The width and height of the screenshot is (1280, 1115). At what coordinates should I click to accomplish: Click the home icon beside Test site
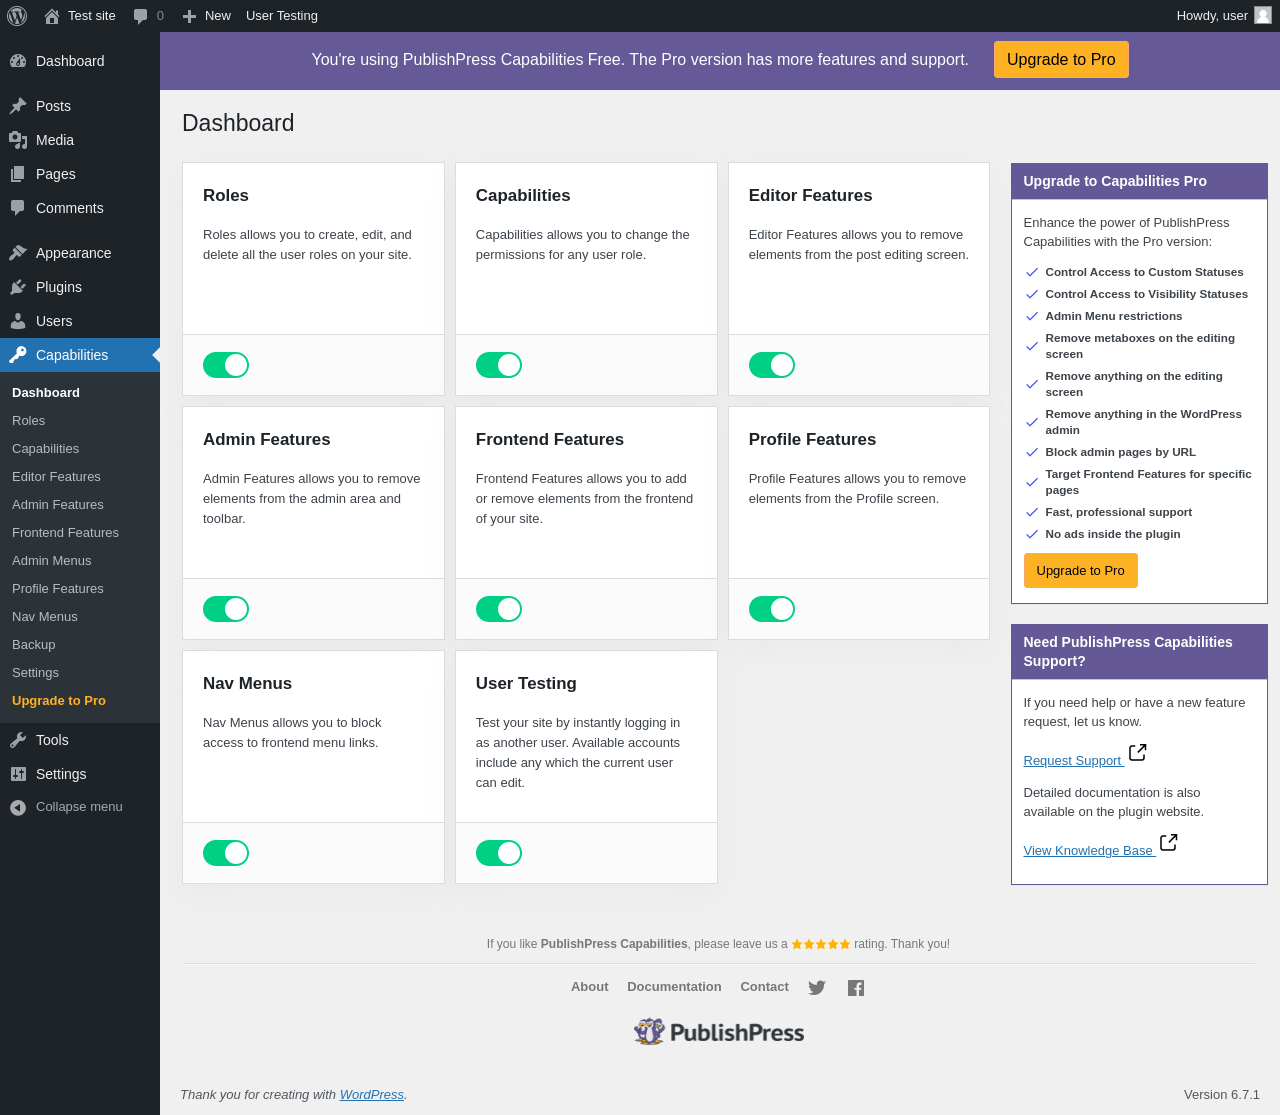tap(52, 16)
